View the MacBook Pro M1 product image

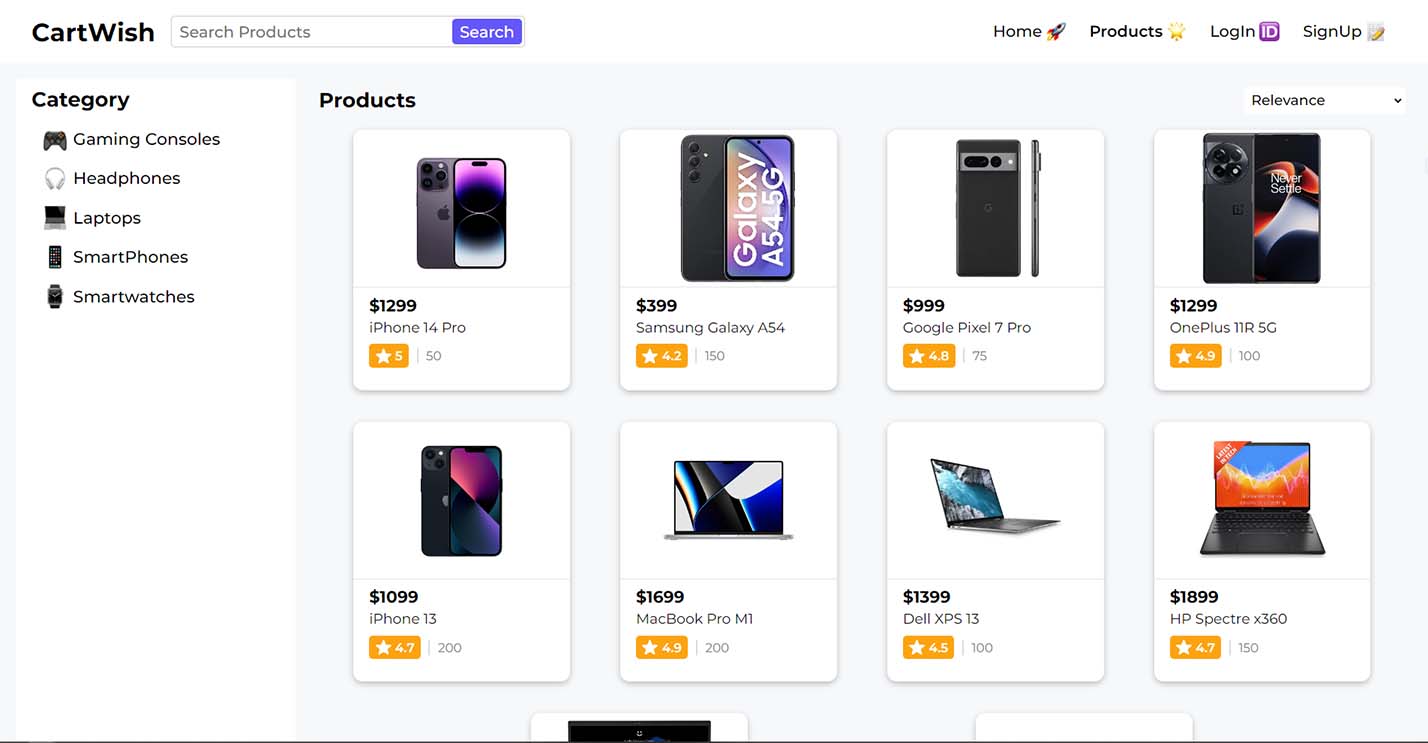[728, 500]
